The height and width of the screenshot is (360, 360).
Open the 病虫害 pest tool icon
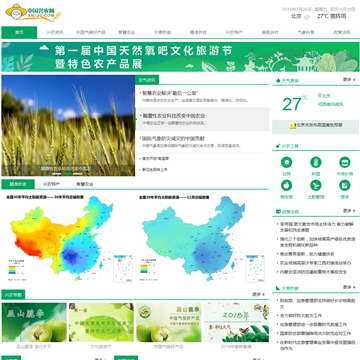pos(286,185)
